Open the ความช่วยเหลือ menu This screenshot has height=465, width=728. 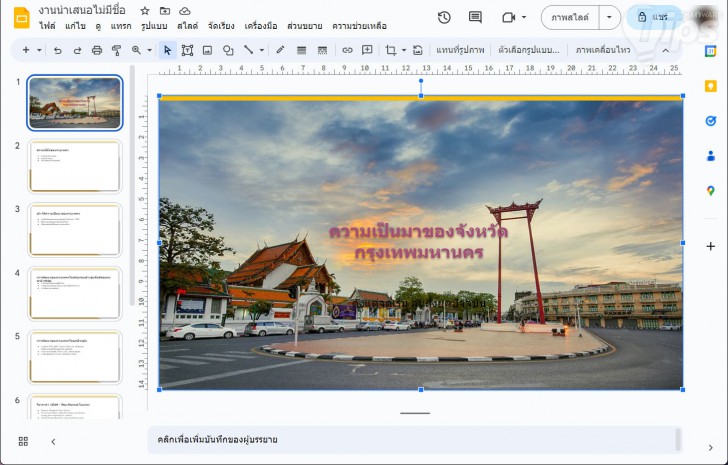359,26
